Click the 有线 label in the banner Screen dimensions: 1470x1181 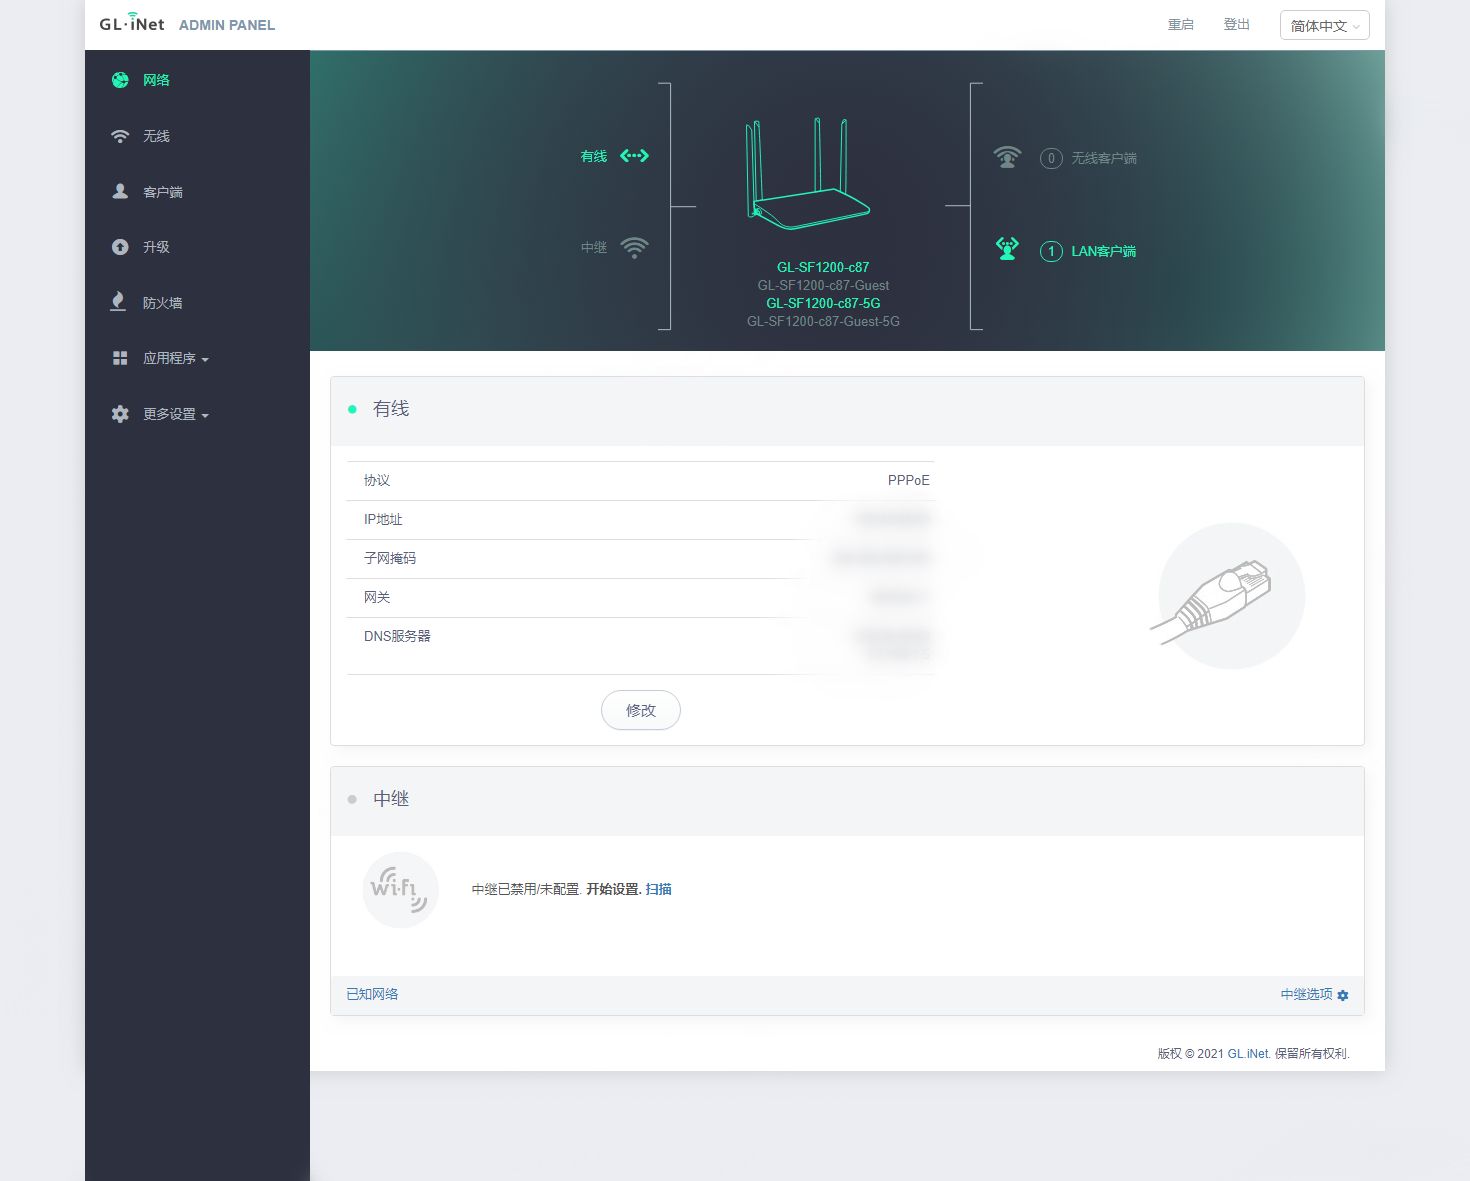[x=594, y=156]
